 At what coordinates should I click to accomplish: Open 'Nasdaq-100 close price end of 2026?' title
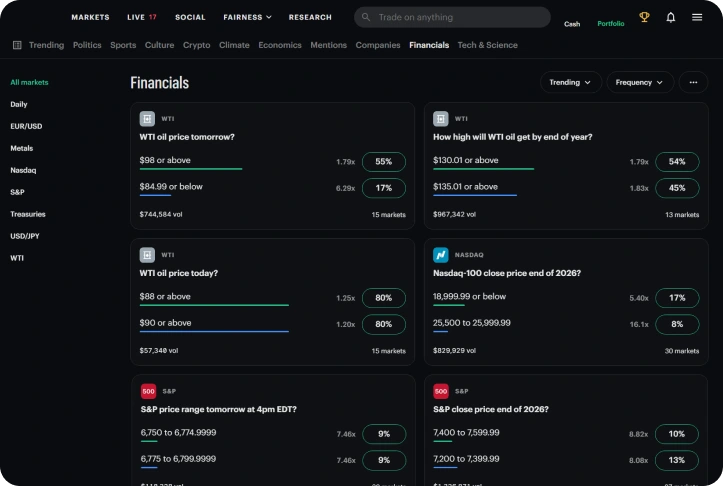click(507, 273)
